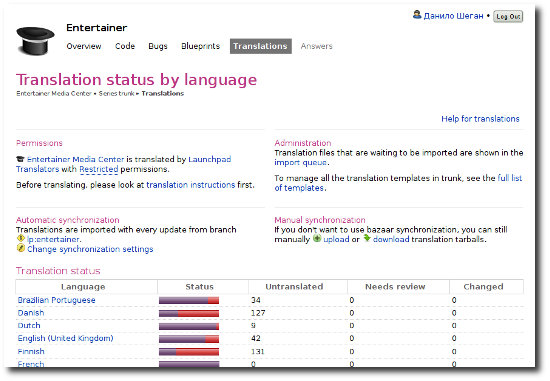Click the Translation status section heading

click(58, 271)
